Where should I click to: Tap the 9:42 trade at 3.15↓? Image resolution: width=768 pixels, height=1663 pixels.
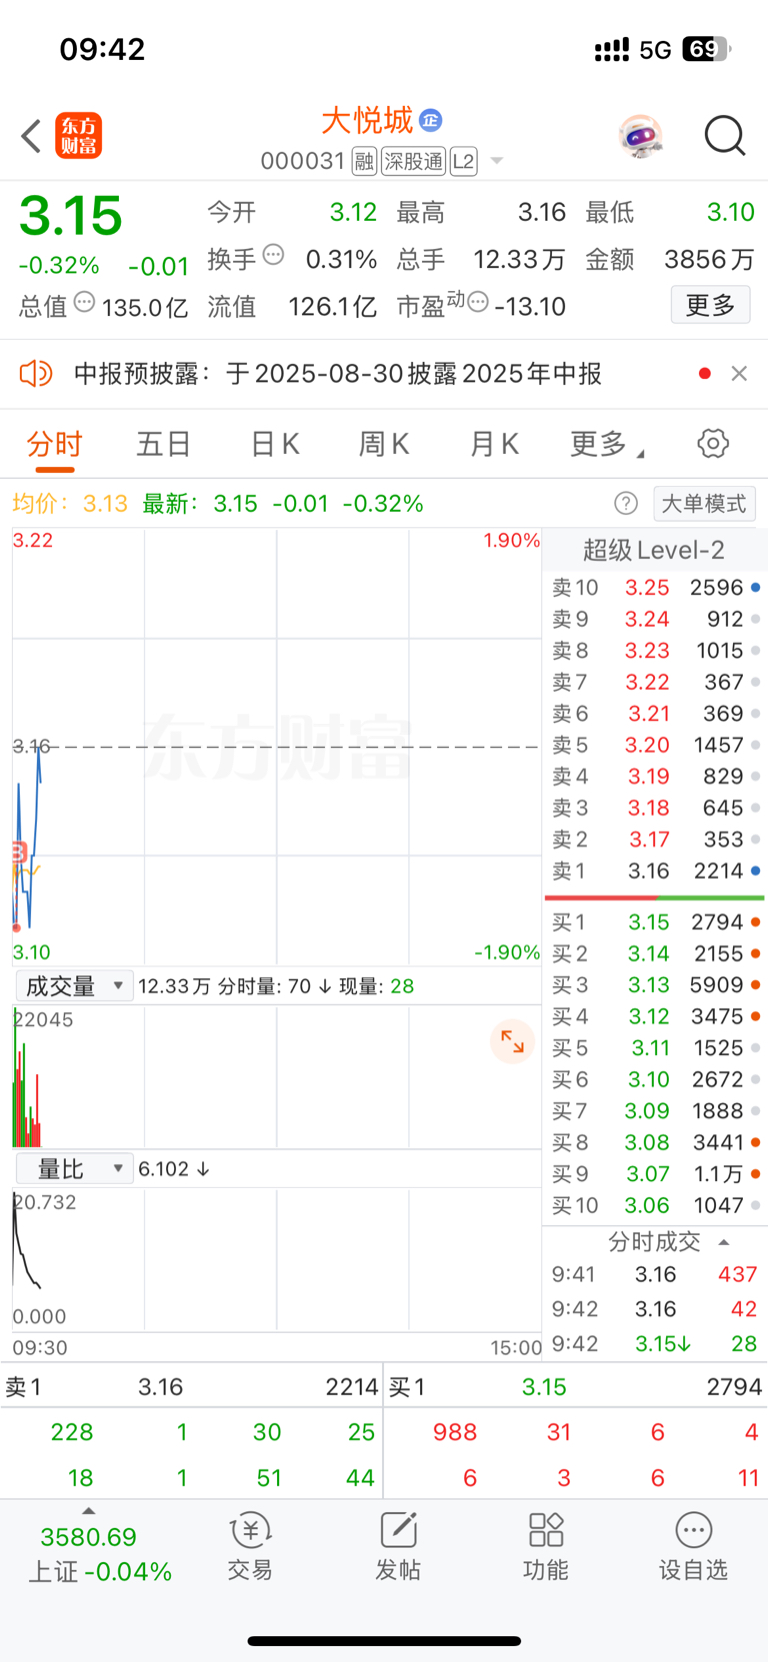[x=656, y=1343]
